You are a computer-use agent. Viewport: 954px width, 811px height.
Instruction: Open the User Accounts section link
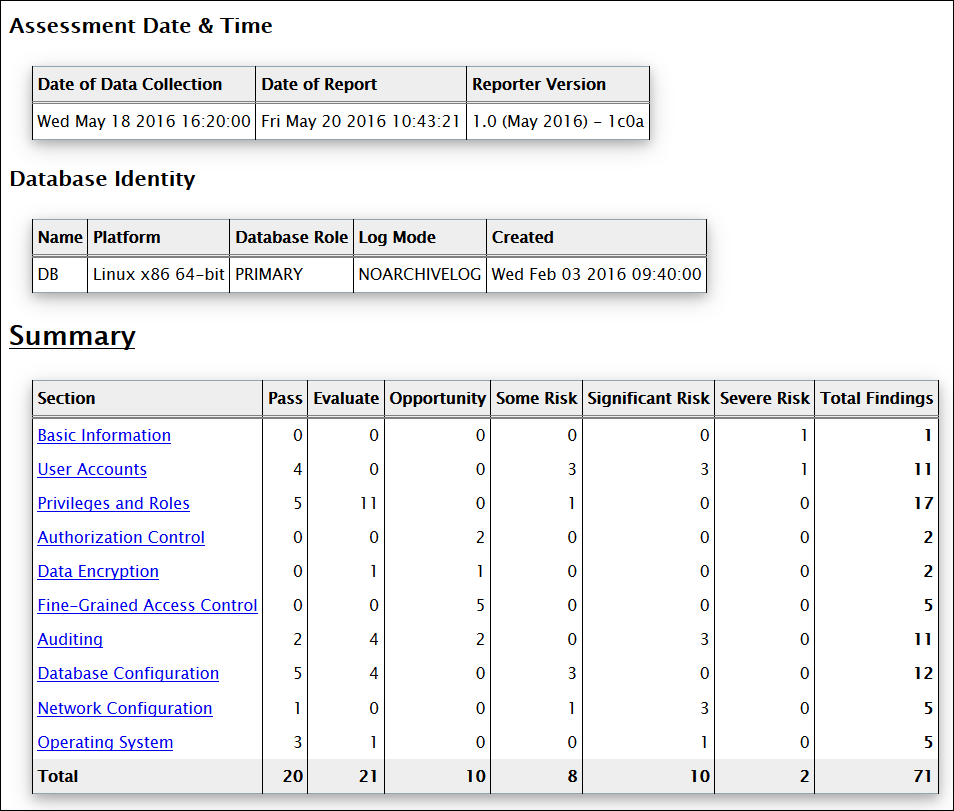pos(91,469)
